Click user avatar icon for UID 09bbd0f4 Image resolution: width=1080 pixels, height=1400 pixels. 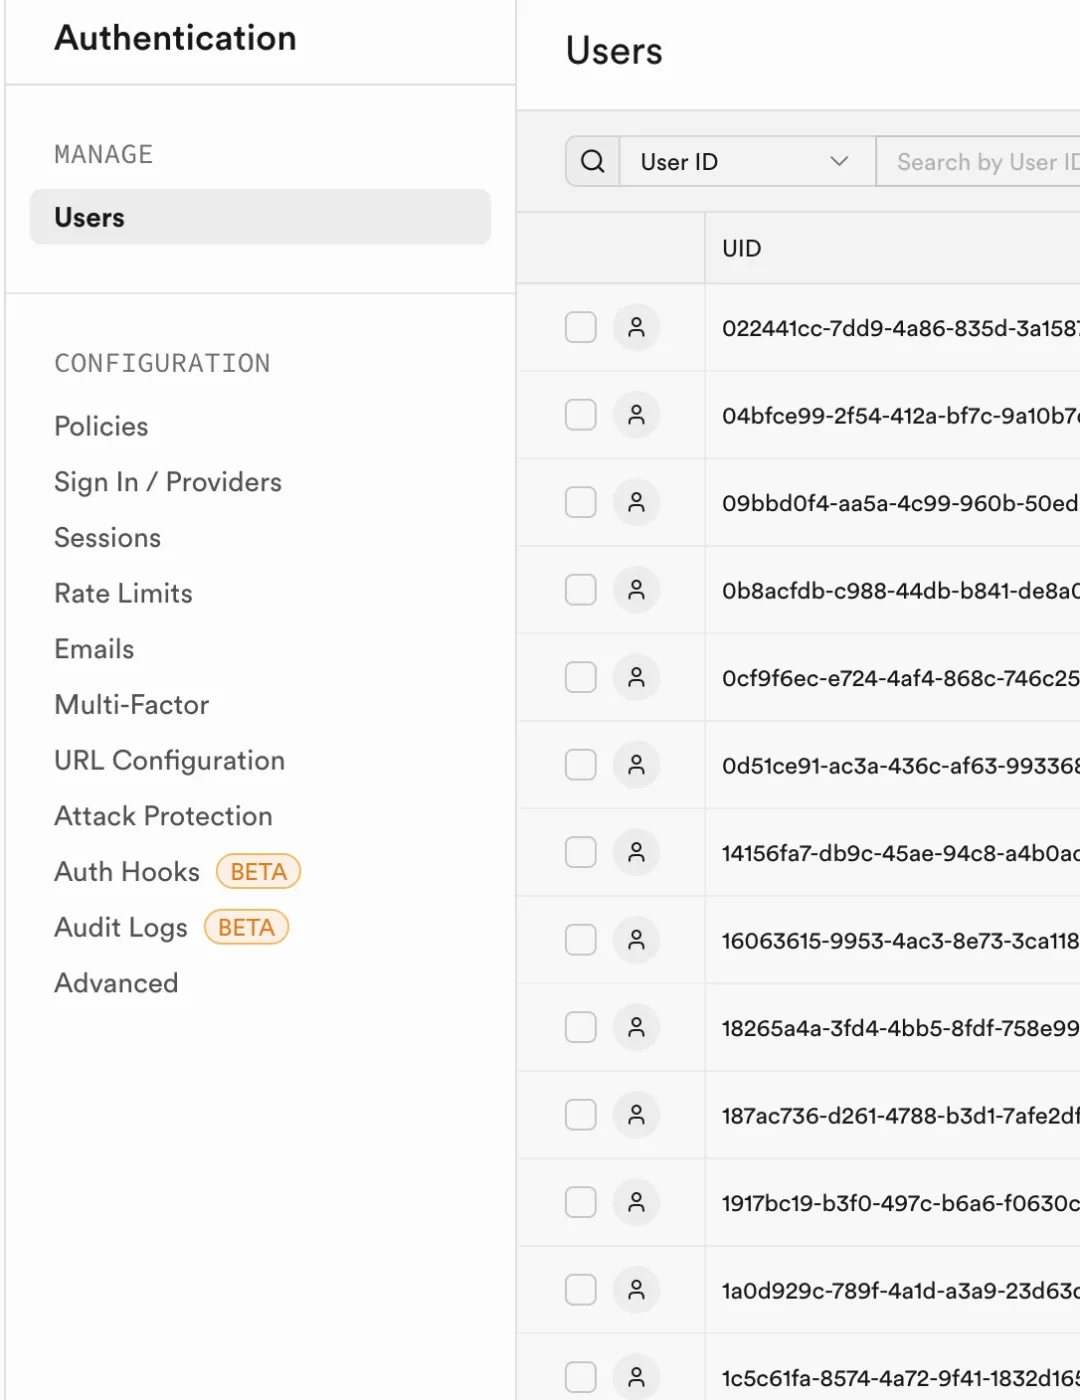click(636, 503)
